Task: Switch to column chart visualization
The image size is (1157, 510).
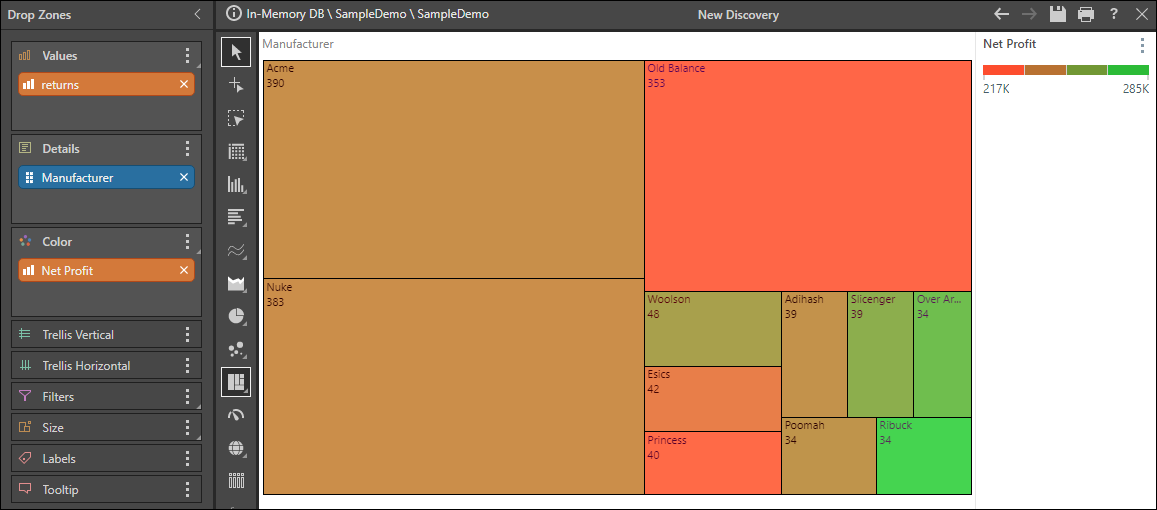Action: click(236, 185)
